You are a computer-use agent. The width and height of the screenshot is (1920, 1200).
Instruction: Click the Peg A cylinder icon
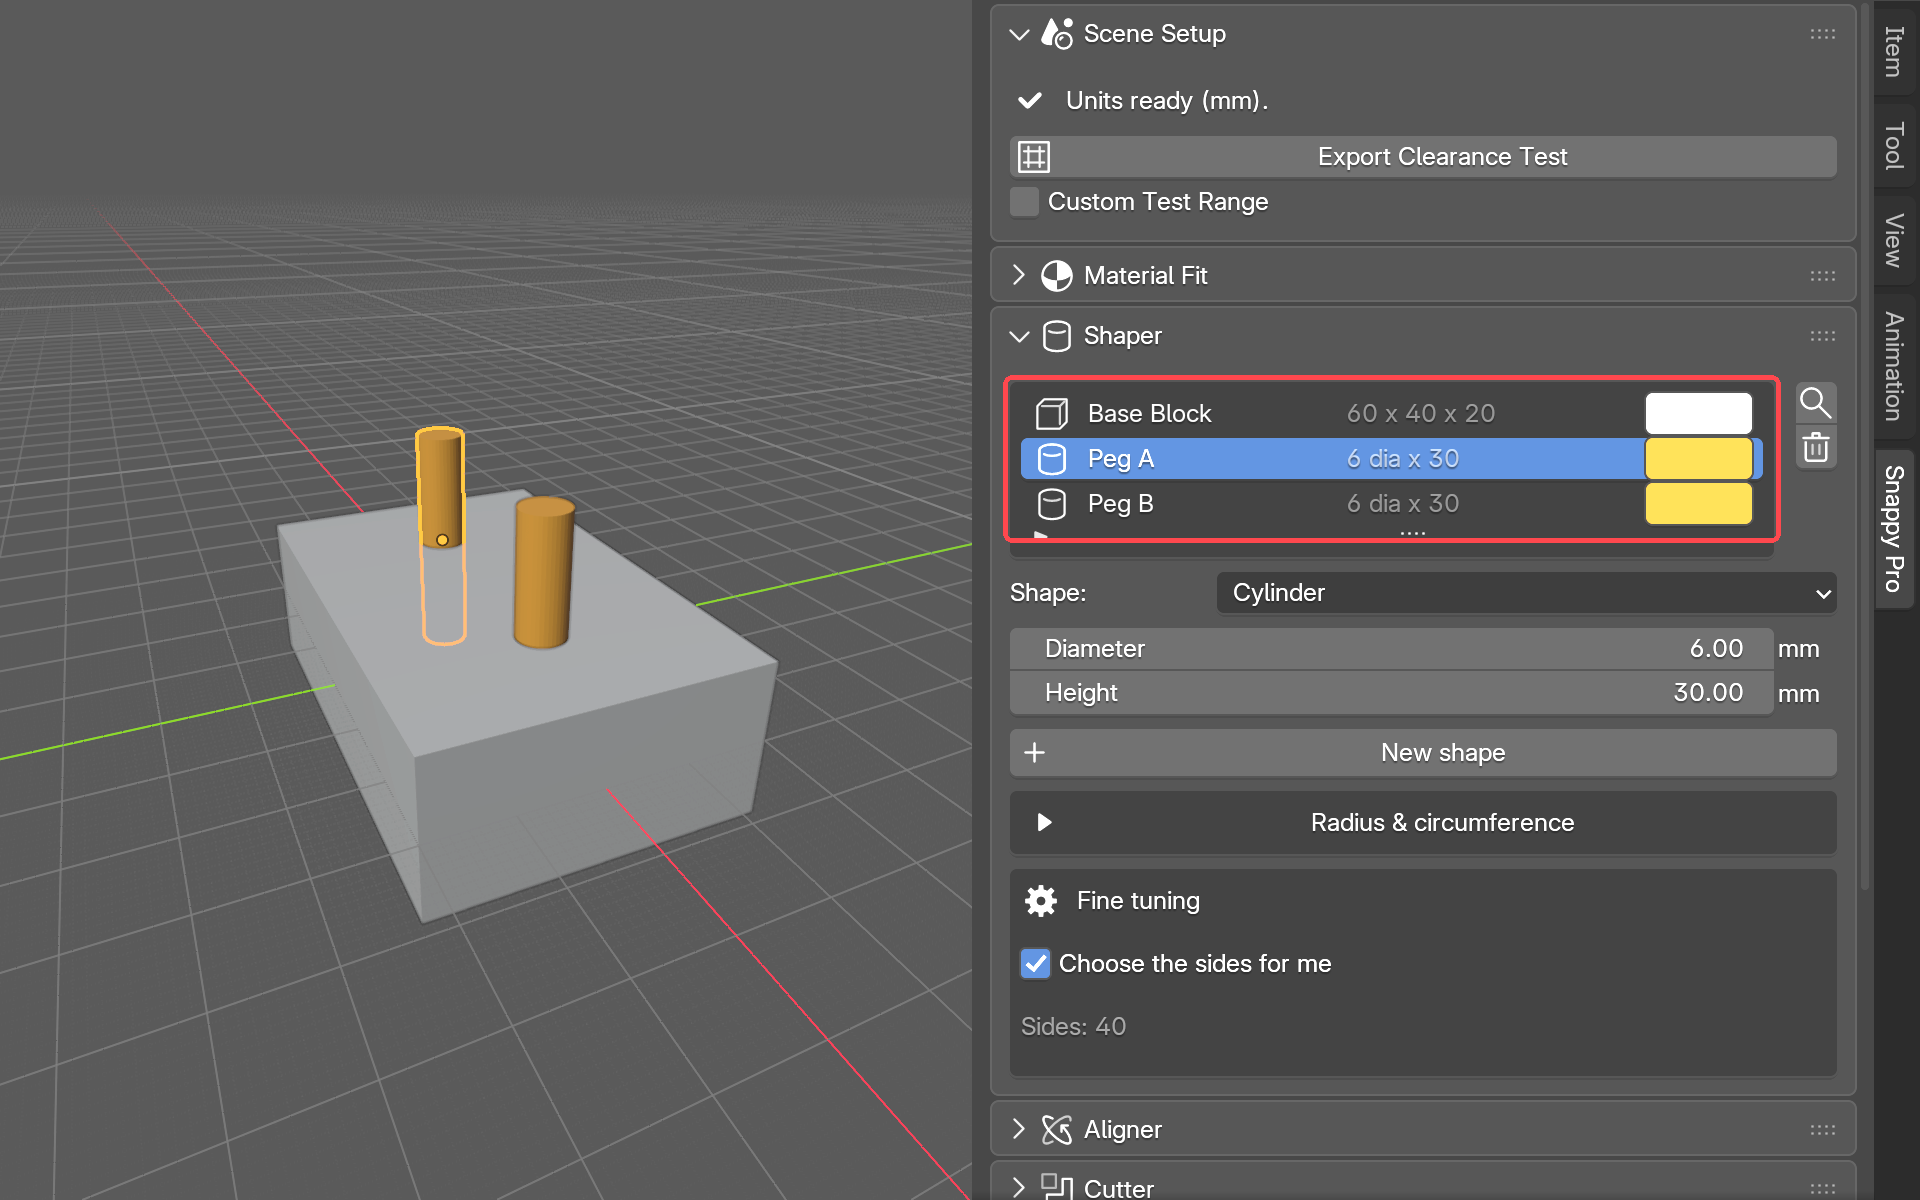pos(1051,459)
